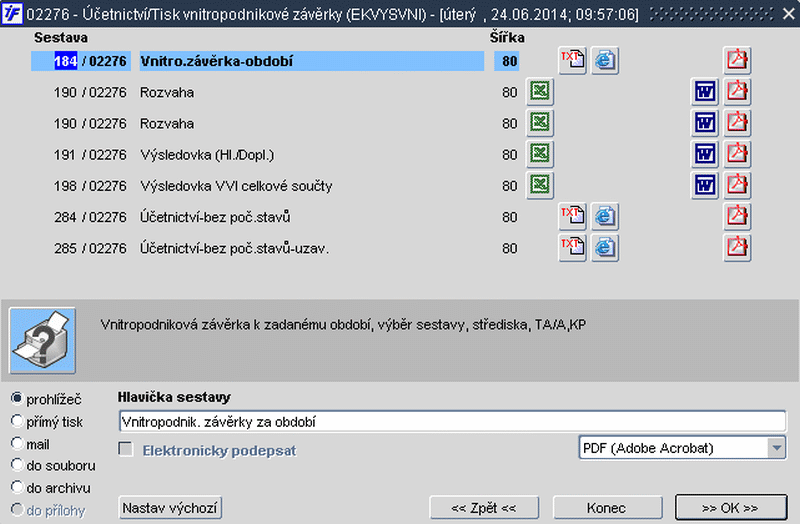Screen dimensions: 800x524
Task: Open browser preview for Vnitro.závěrka-období row
Action: coord(605,61)
